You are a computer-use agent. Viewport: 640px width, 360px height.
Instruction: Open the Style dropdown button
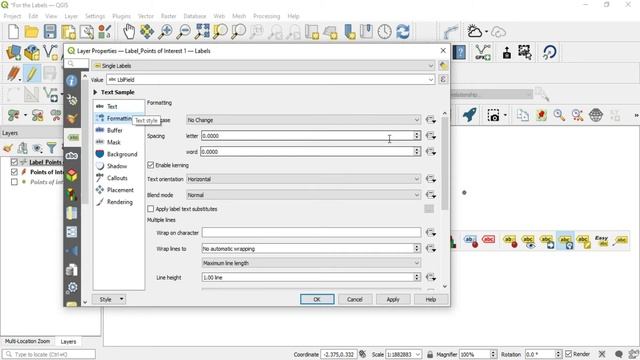point(109,299)
